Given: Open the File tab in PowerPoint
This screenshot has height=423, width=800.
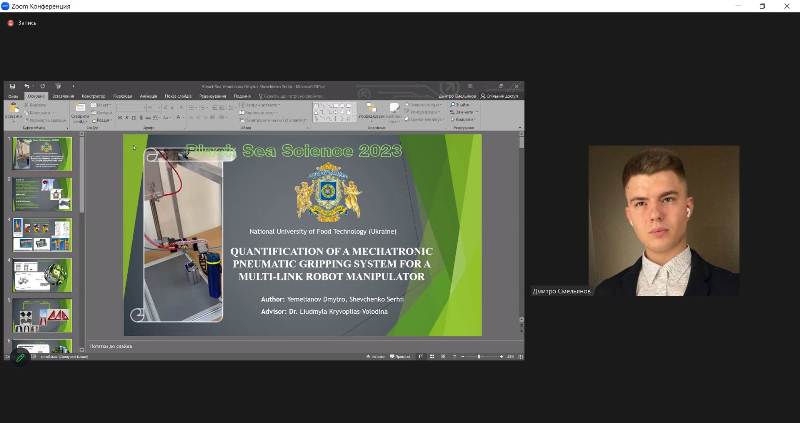Looking at the screenshot, I should [x=13, y=96].
